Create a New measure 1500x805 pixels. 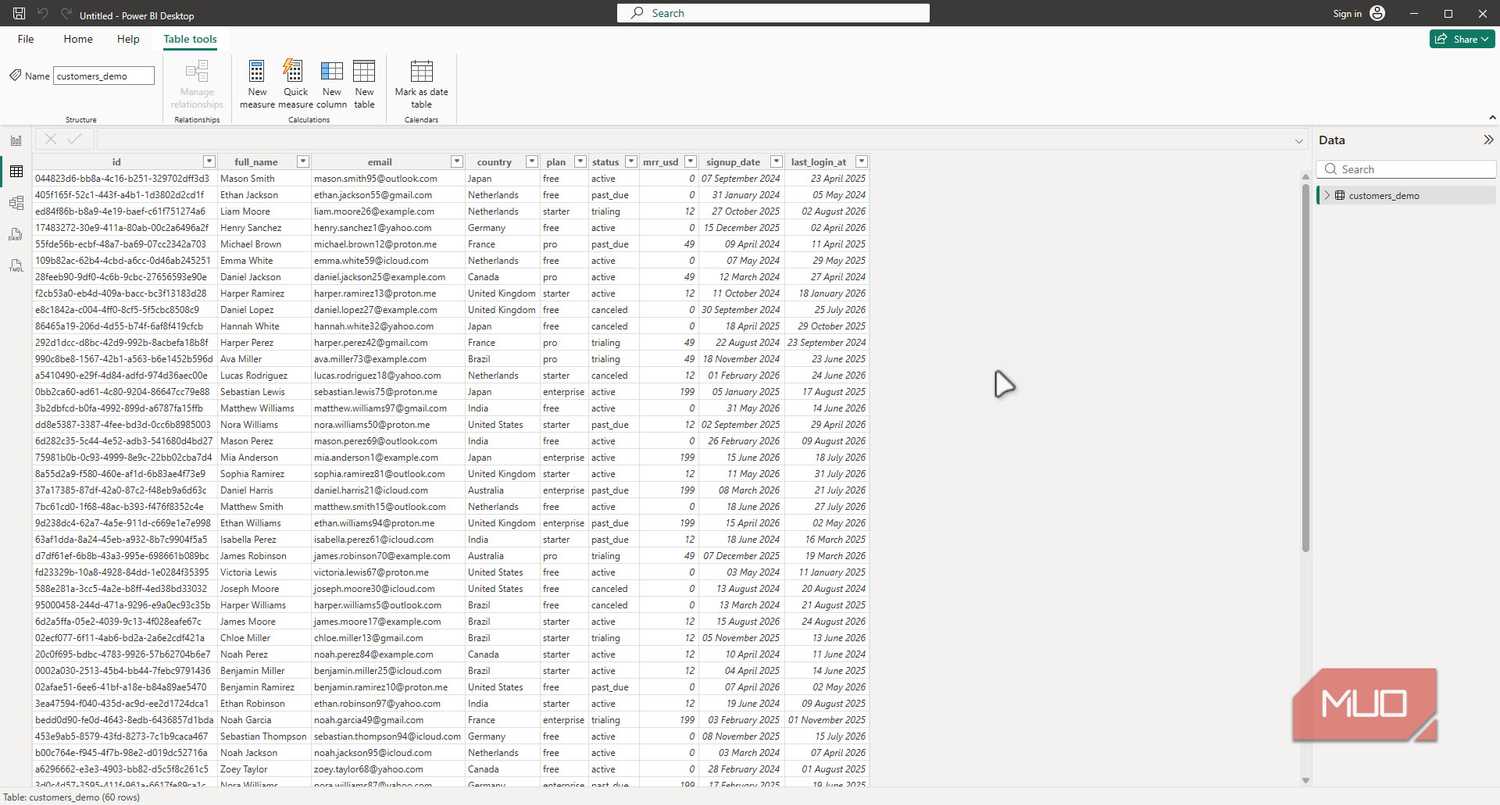tap(257, 84)
